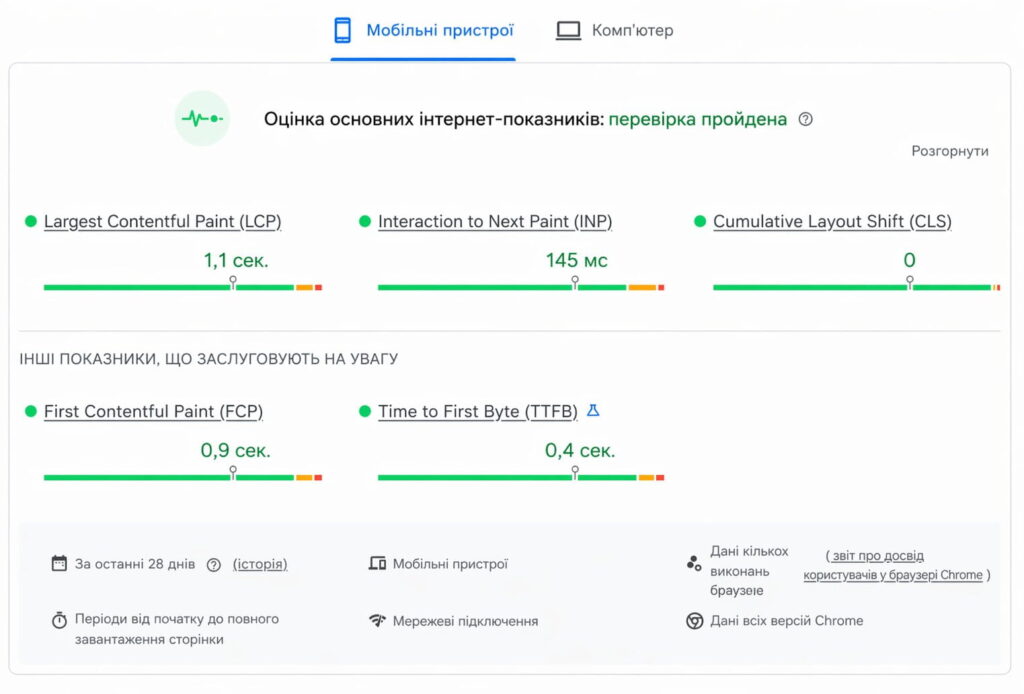Open the Time to First Byte (TTFB) link
This screenshot has height=694, width=1024.
pyautogui.click(x=478, y=412)
